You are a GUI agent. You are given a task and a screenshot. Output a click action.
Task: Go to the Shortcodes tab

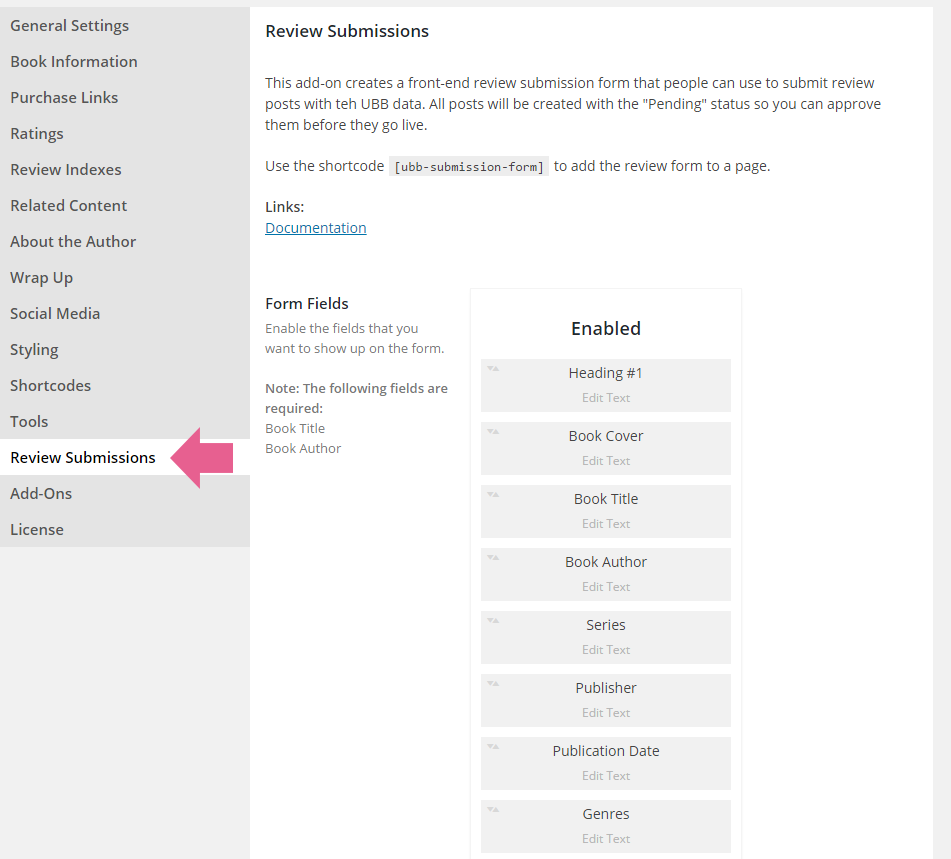pos(125,386)
